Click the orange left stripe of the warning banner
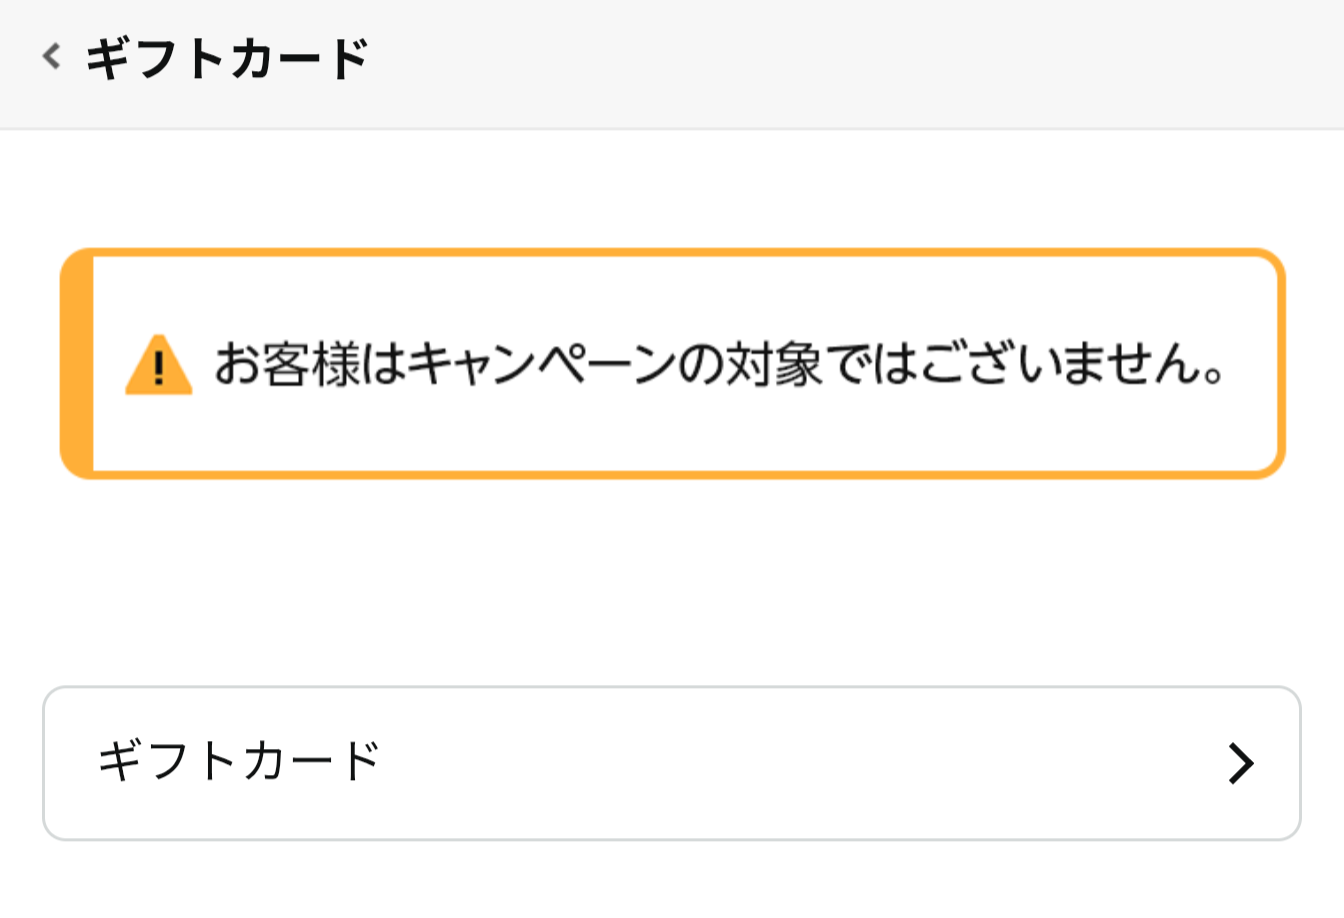This screenshot has width=1344, height=918. coord(77,364)
